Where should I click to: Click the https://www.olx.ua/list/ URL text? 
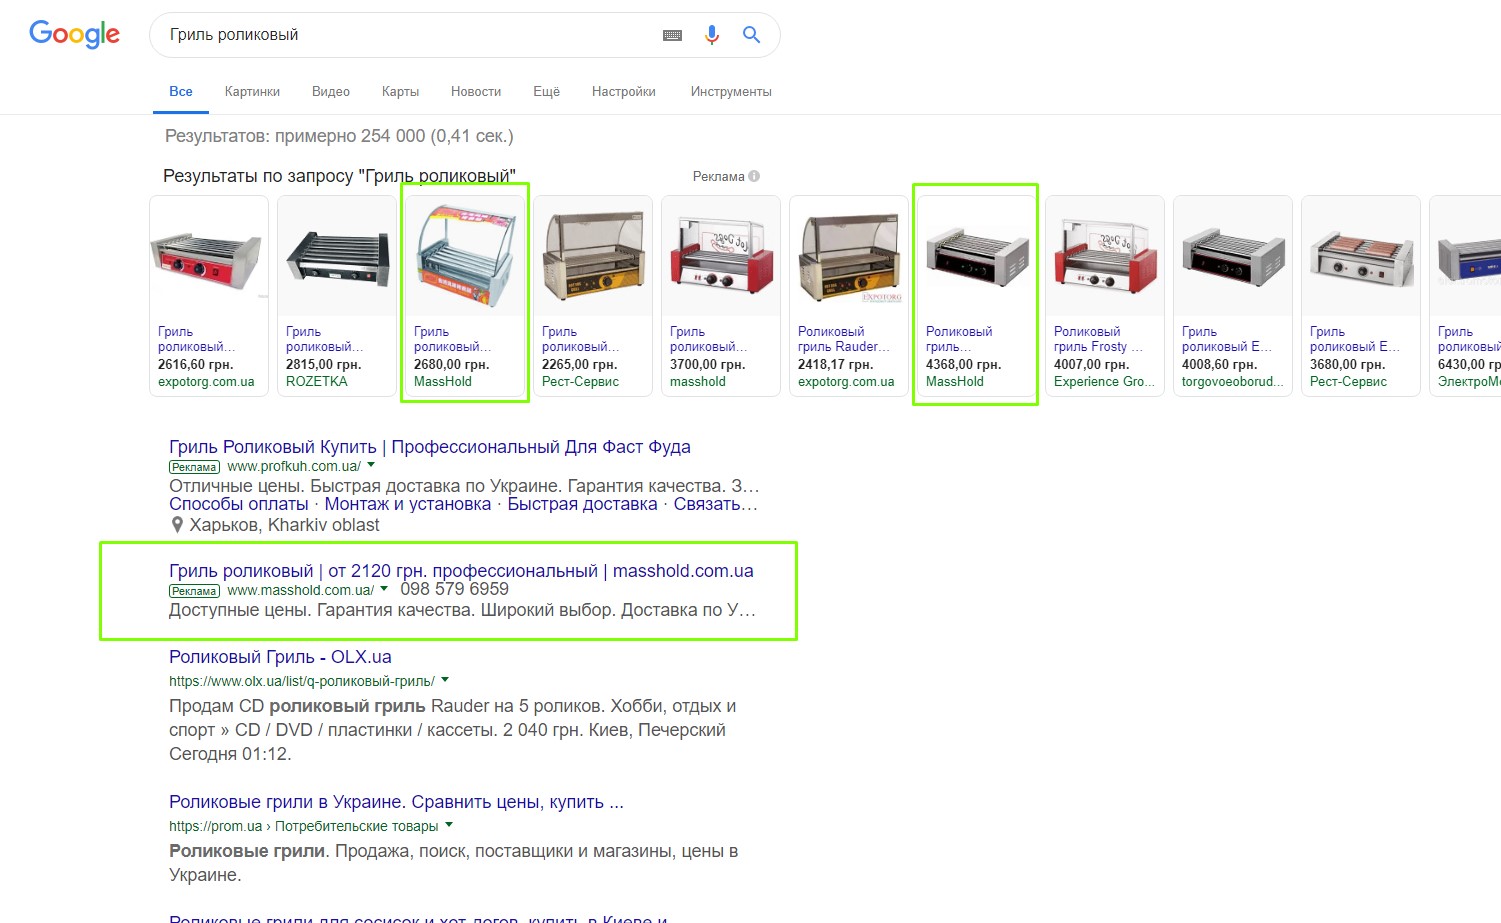pos(302,681)
